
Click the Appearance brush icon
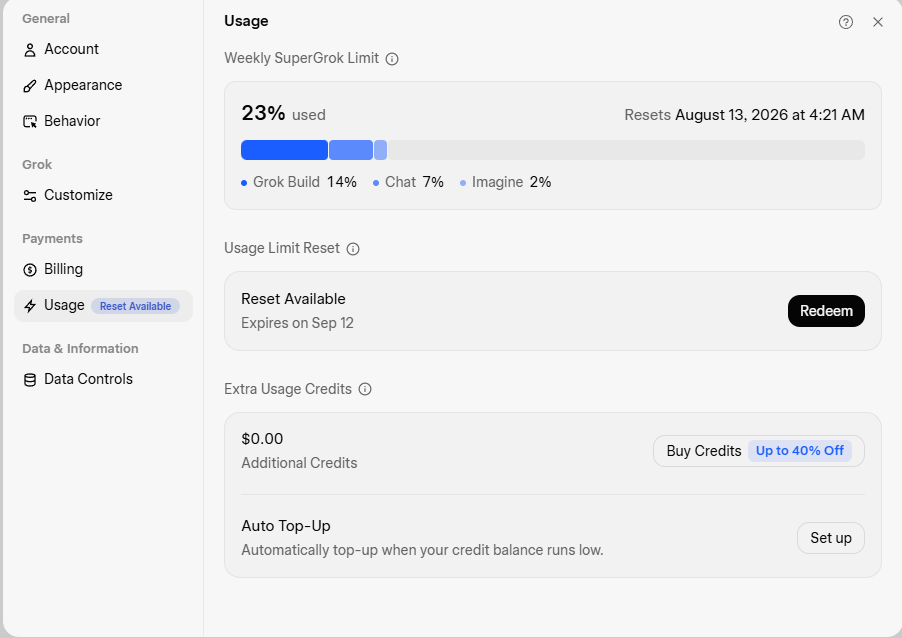[30, 86]
